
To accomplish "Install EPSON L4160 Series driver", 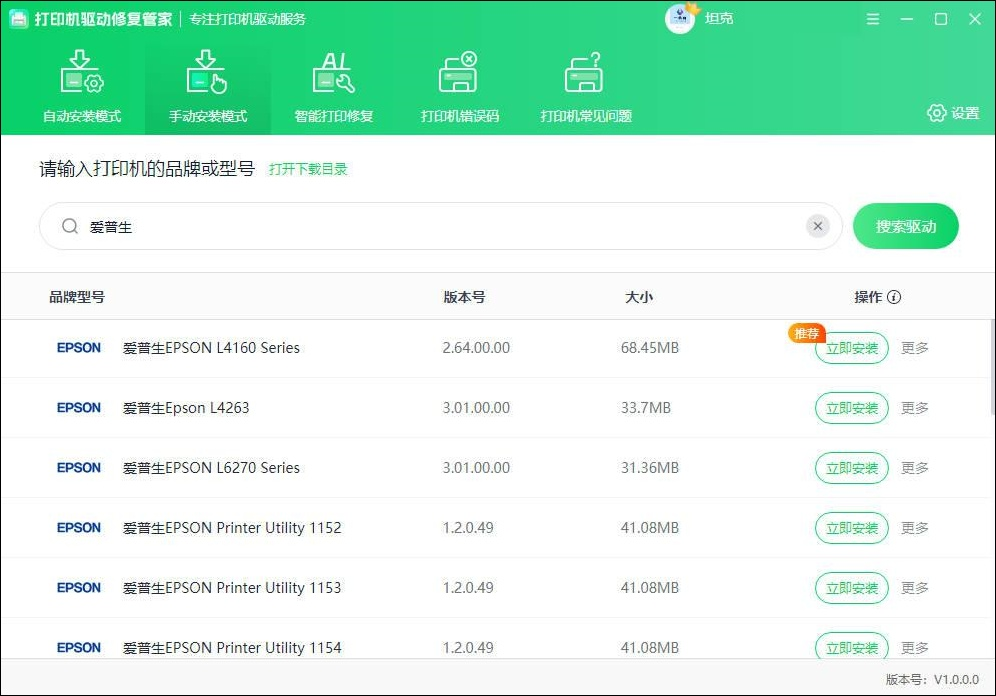I will [851, 348].
